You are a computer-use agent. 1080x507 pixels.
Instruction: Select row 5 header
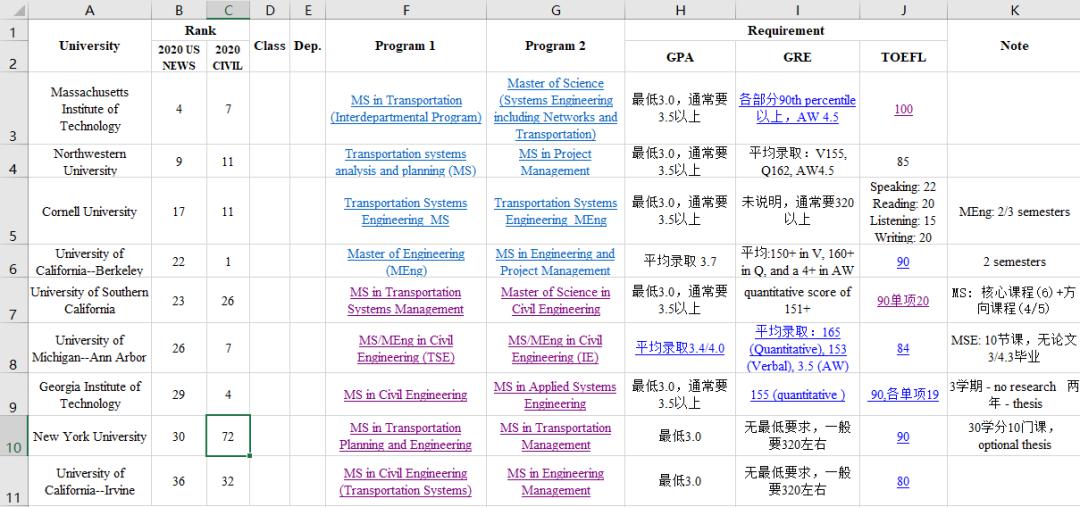pos(14,211)
